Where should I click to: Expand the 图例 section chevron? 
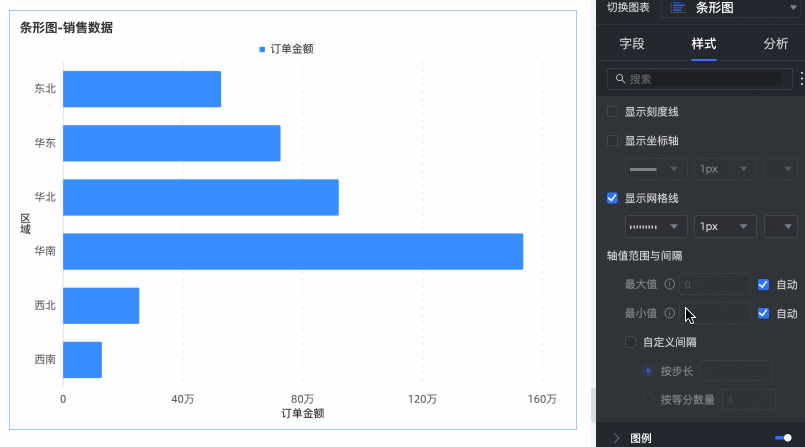(616, 437)
